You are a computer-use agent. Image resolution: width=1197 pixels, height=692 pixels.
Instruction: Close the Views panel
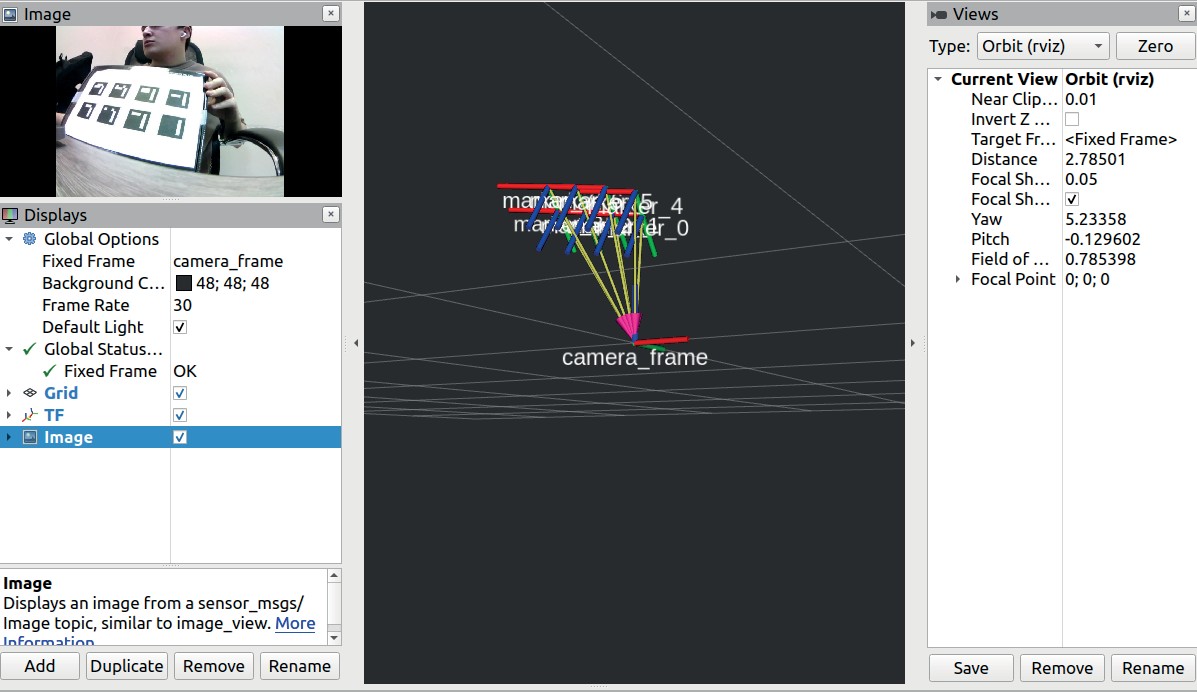click(x=1185, y=14)
